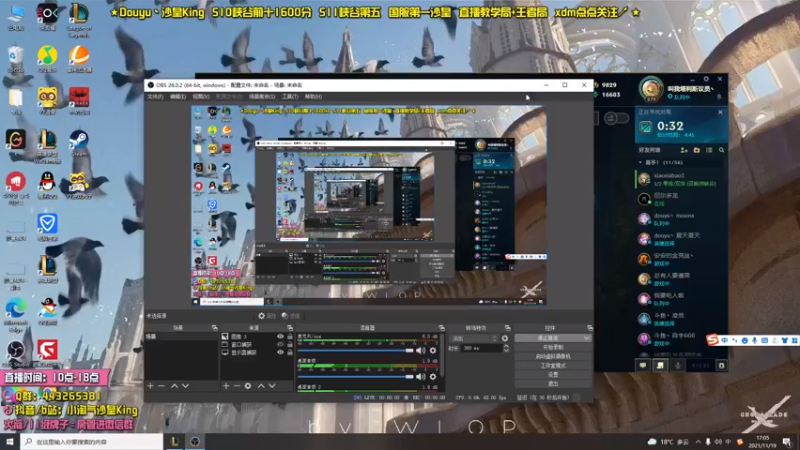Toggle lock on image 3 source

click(290, 337)
